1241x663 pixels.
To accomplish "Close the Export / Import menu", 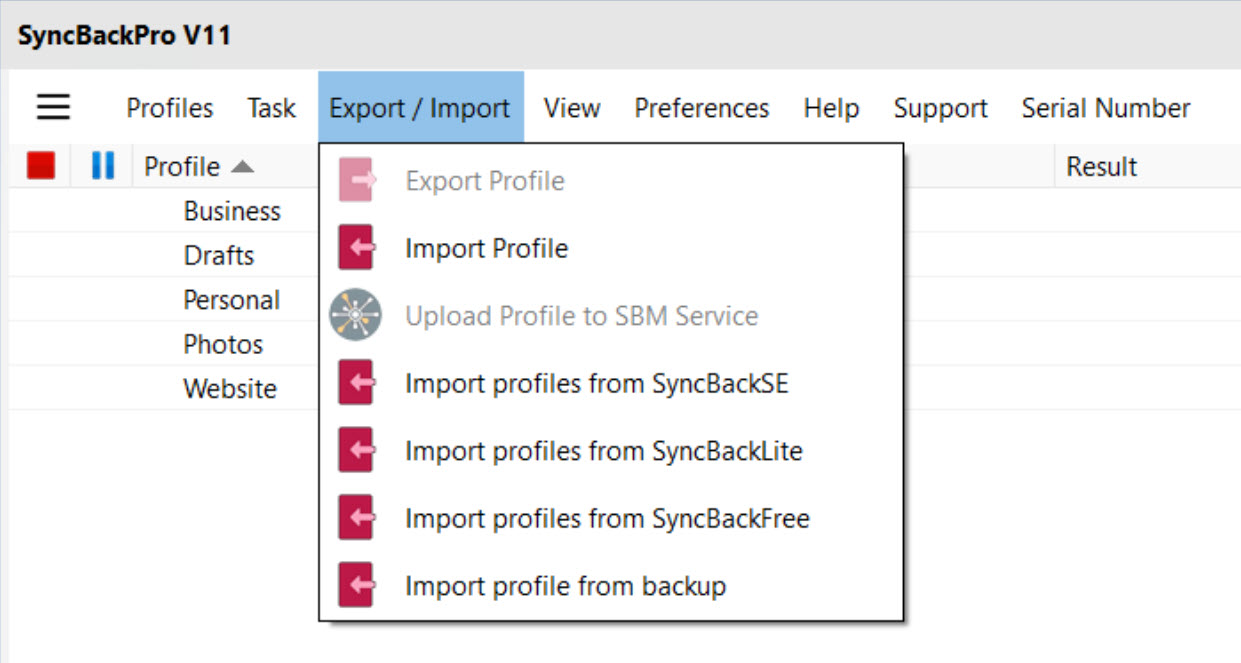I will 421,108.
